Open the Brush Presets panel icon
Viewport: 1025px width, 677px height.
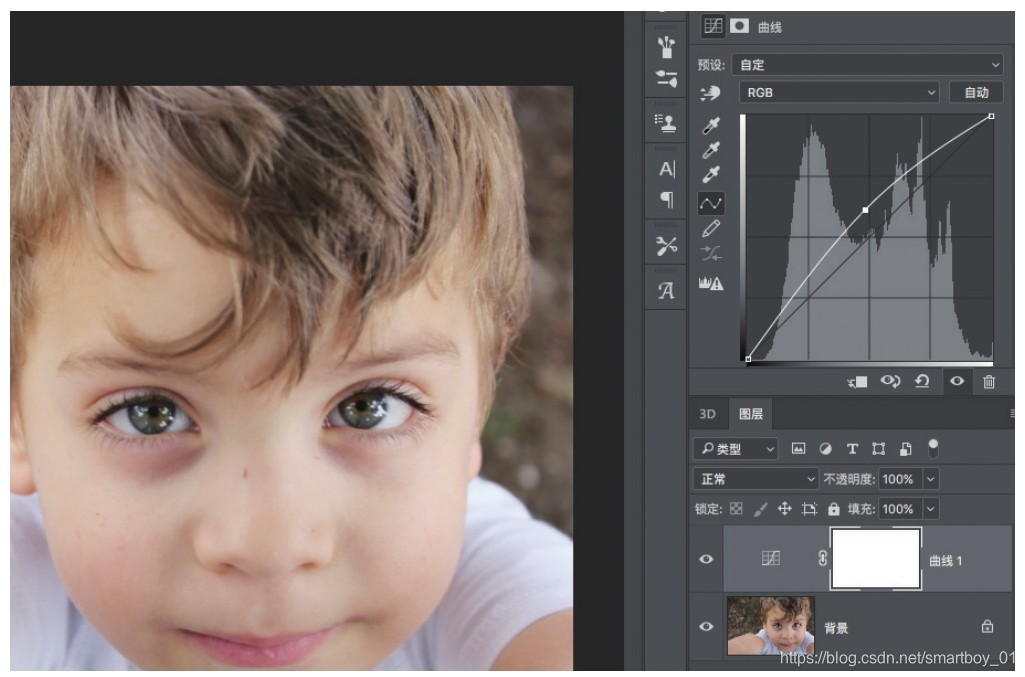coord(666,47)
